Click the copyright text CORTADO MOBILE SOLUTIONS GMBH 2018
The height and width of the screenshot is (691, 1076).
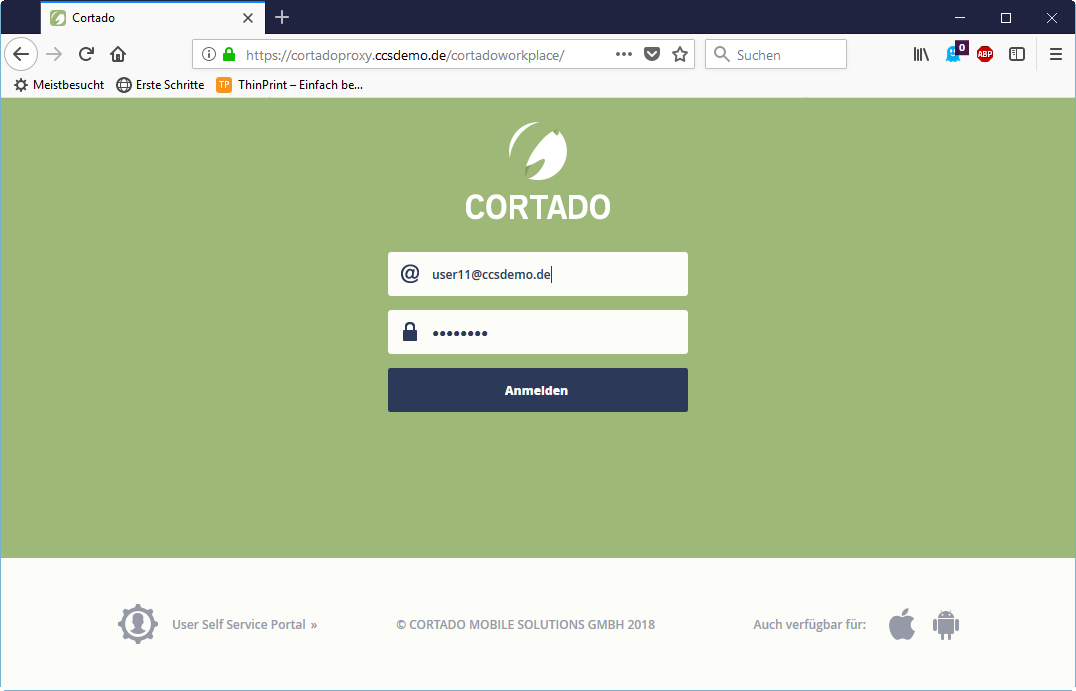tap(526, 624)
